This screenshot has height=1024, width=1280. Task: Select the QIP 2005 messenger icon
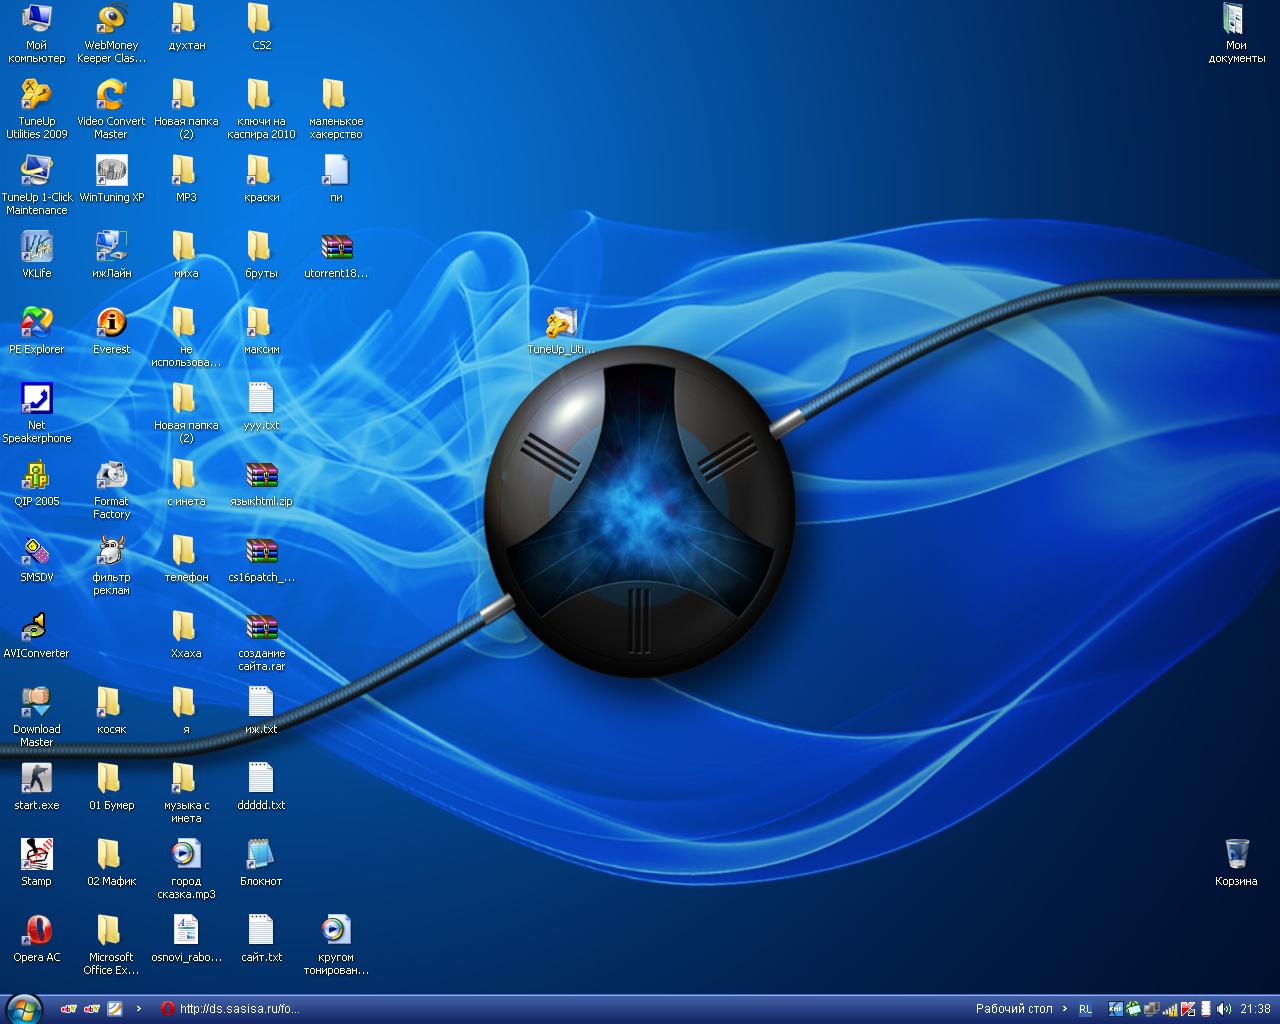point(37,475)
